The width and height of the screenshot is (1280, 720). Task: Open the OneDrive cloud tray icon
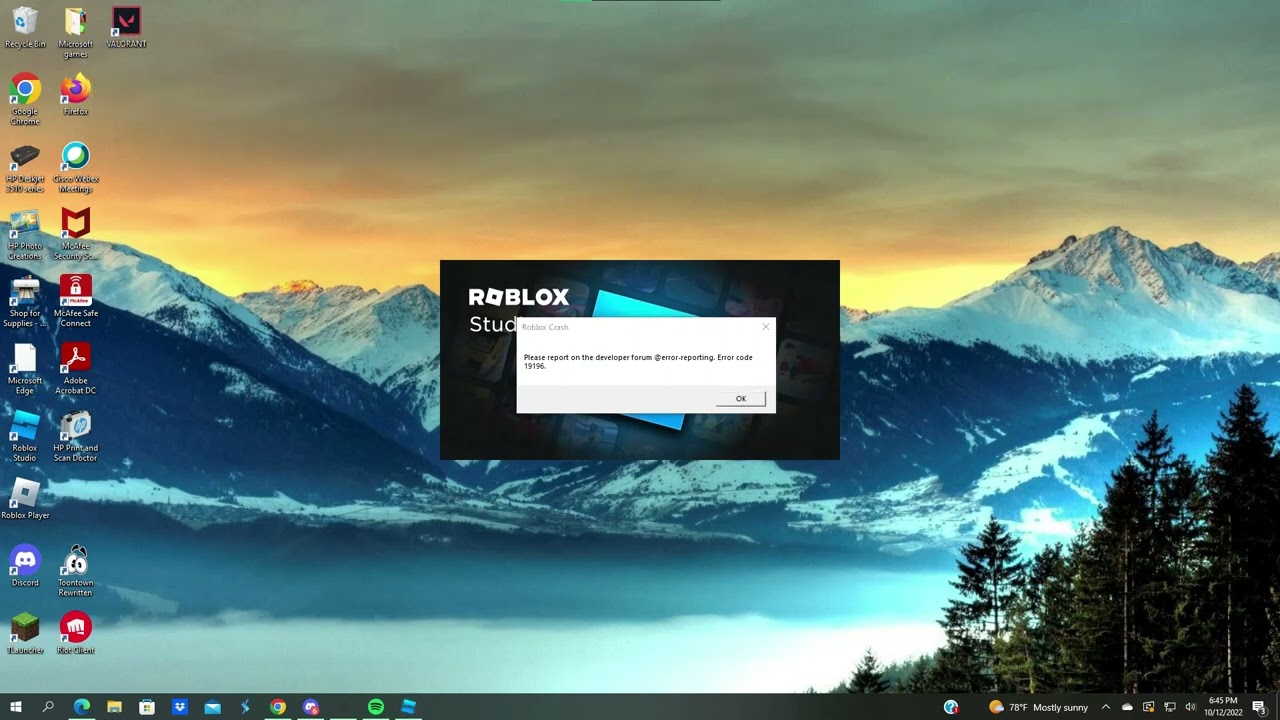tap(1127, 707)
